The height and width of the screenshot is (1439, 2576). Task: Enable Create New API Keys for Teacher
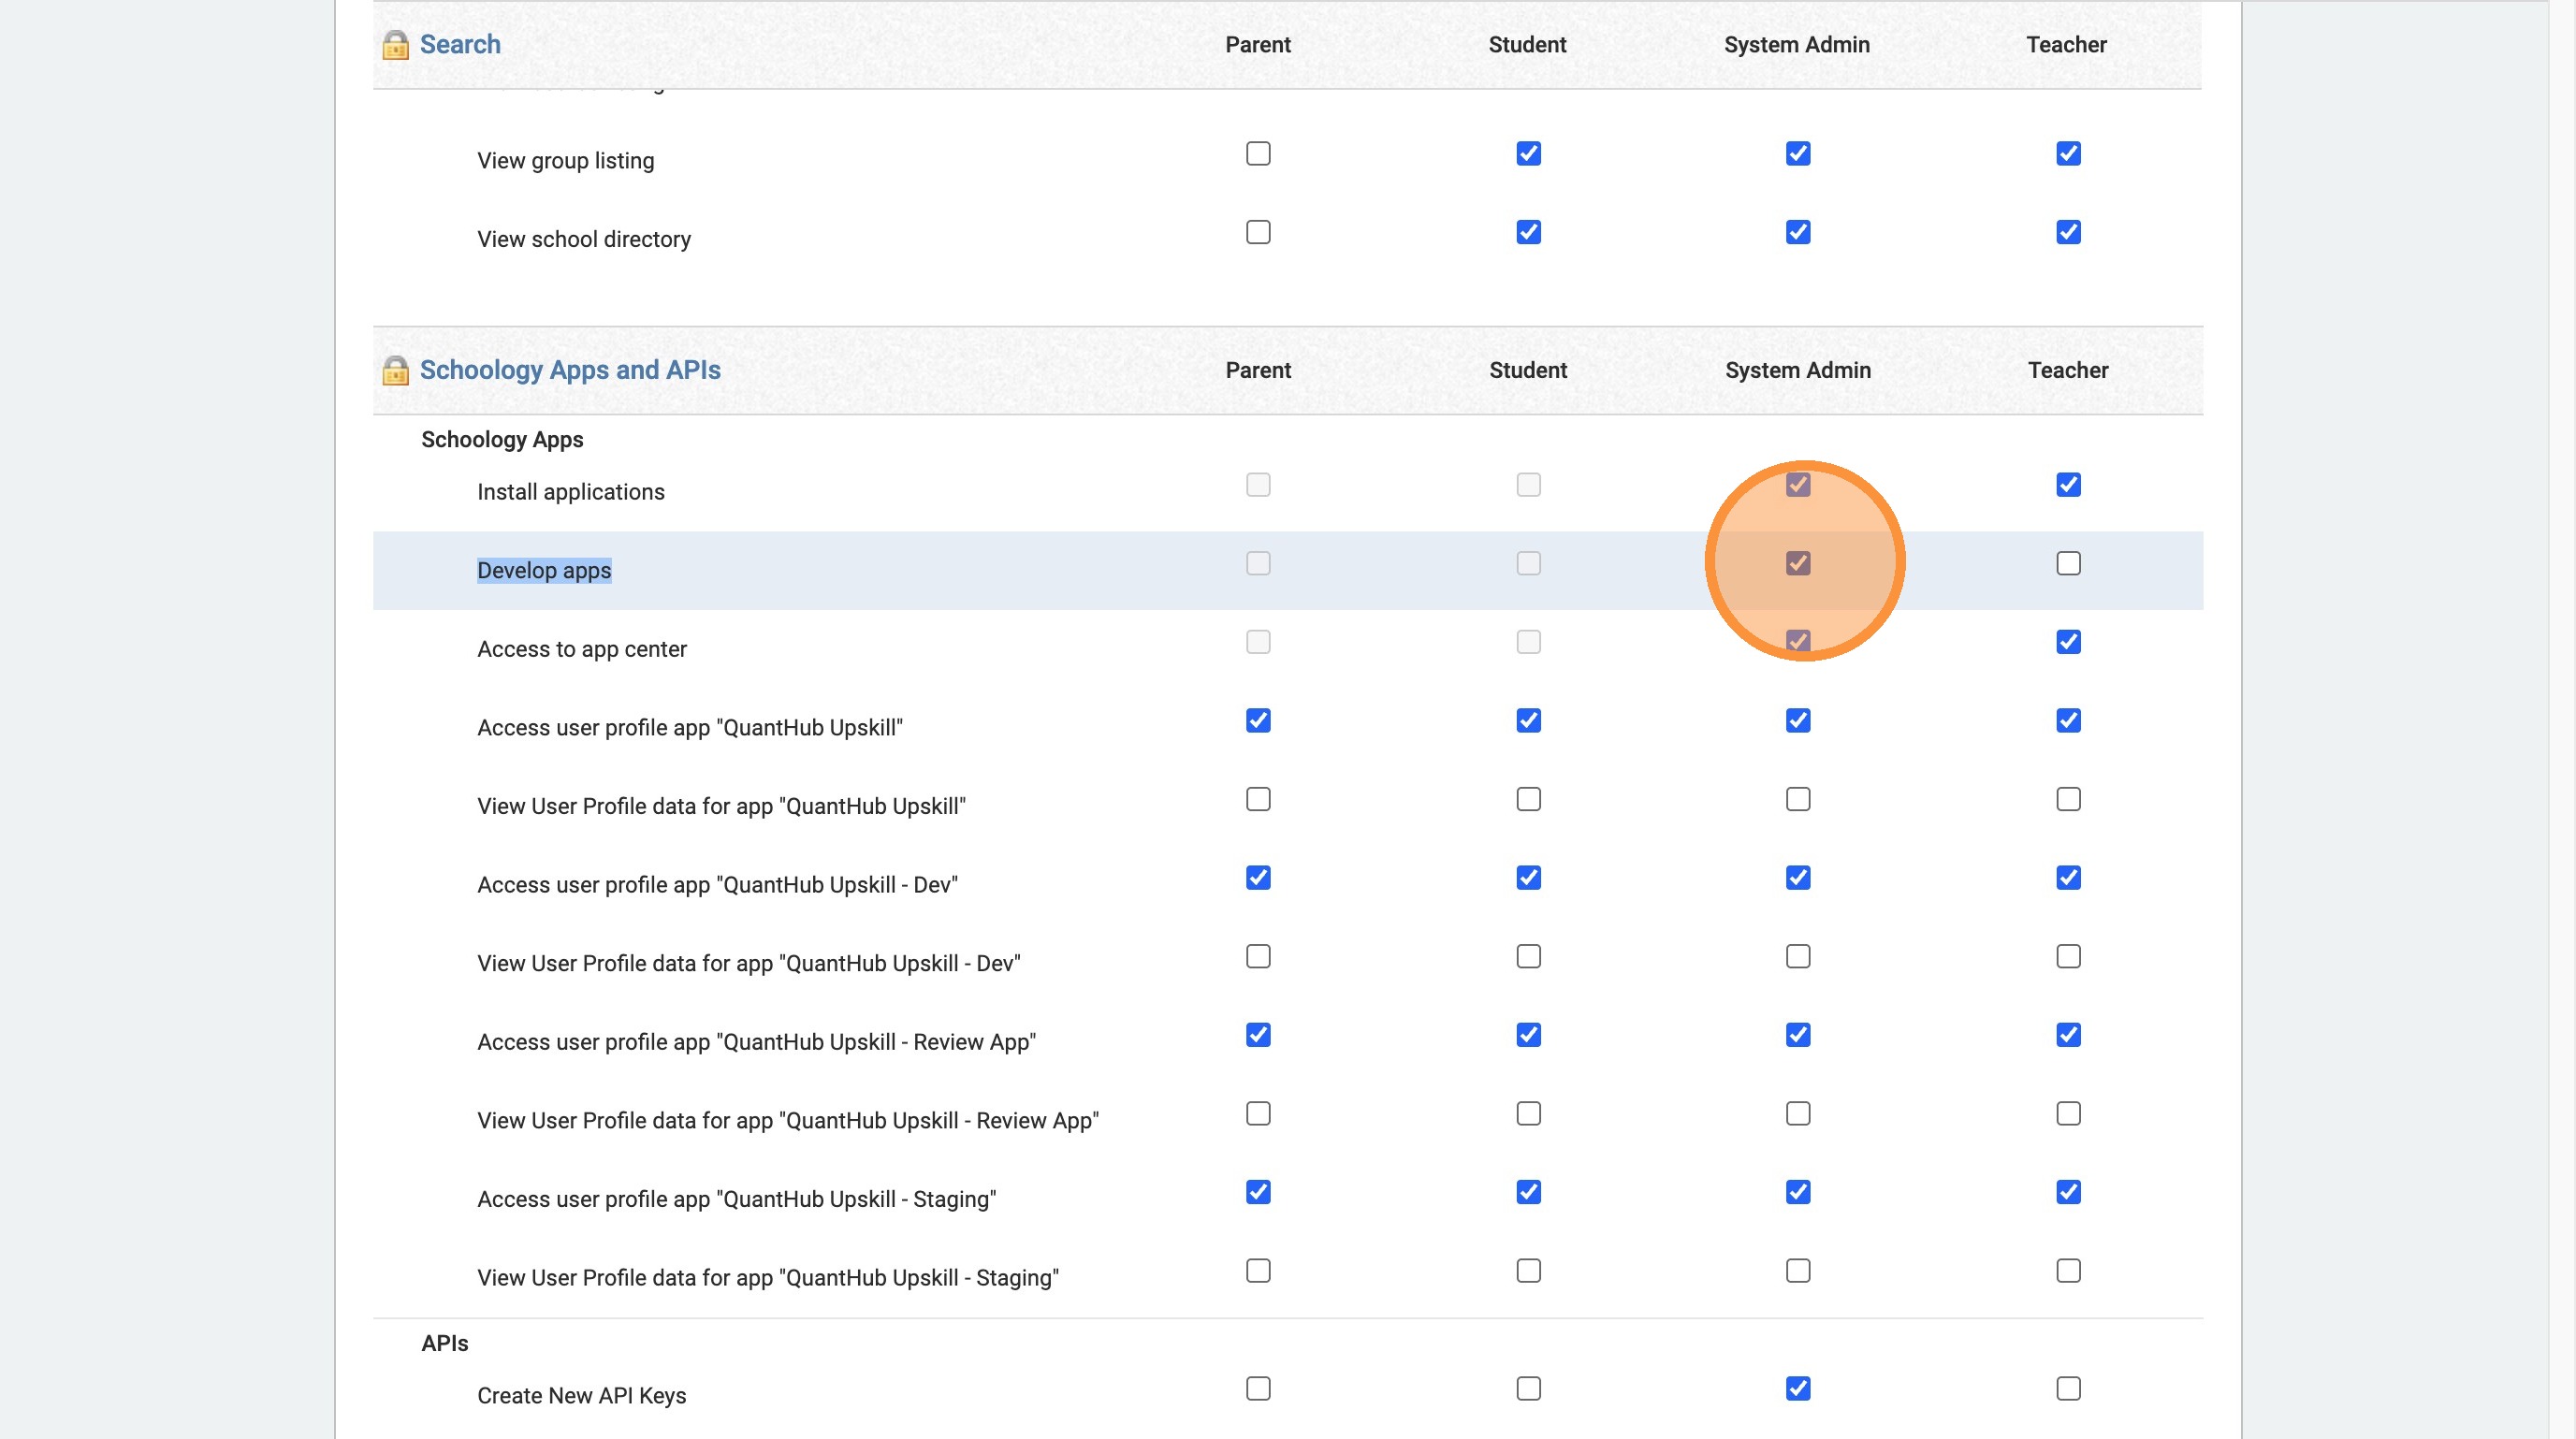2068,1388
